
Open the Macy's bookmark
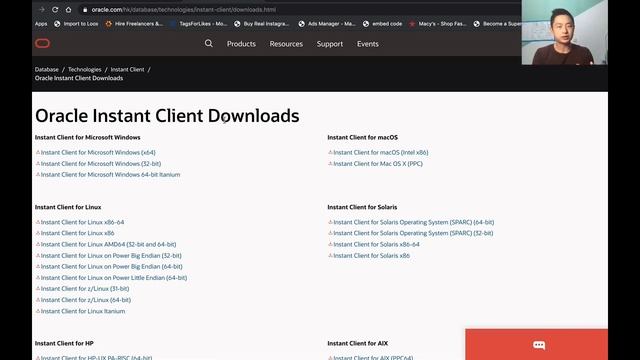coord(438,24)
